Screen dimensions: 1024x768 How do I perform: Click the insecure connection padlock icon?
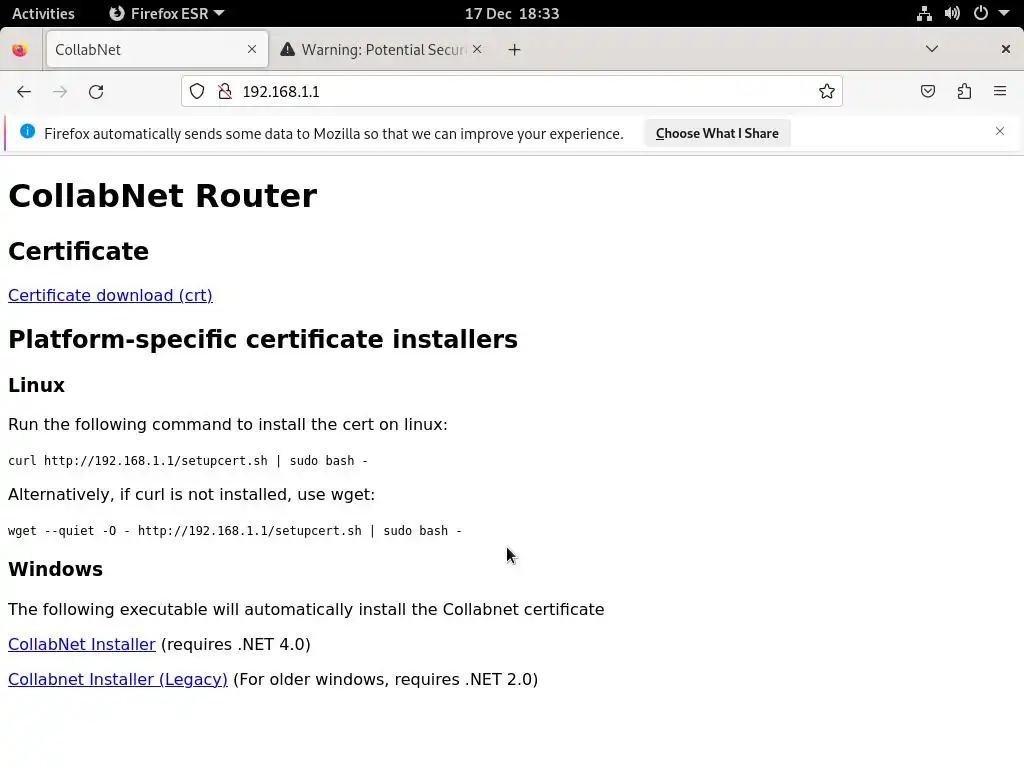pos(225,91)
